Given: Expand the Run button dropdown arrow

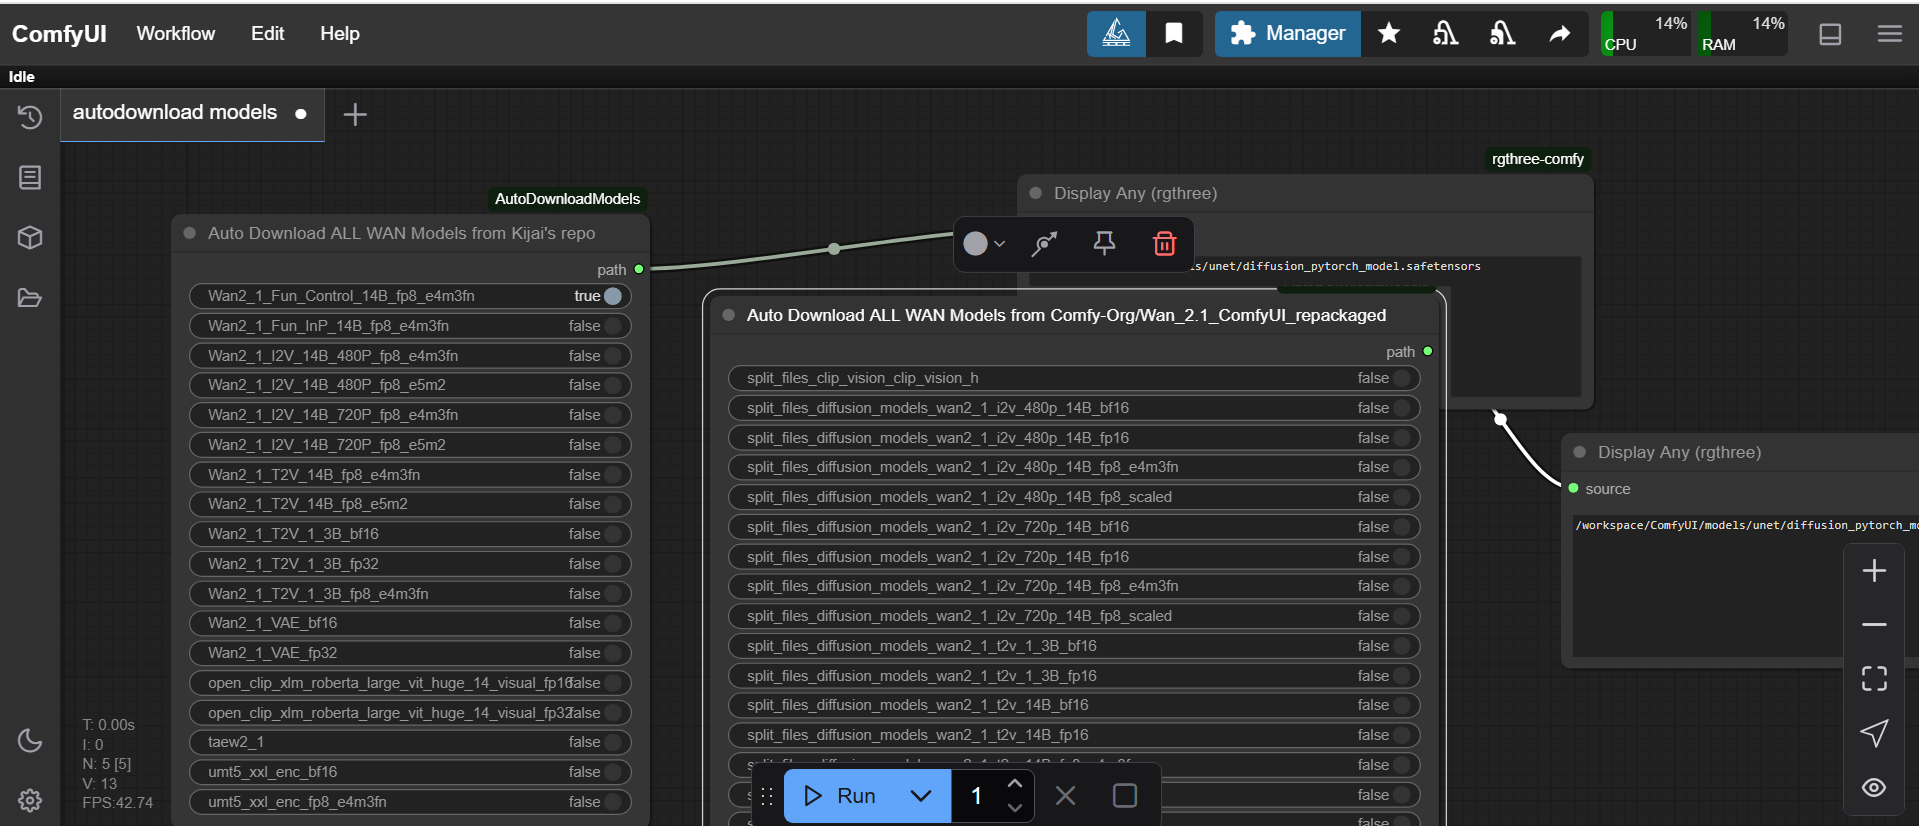Looking at the screenshot, I should tap(921, 796).
